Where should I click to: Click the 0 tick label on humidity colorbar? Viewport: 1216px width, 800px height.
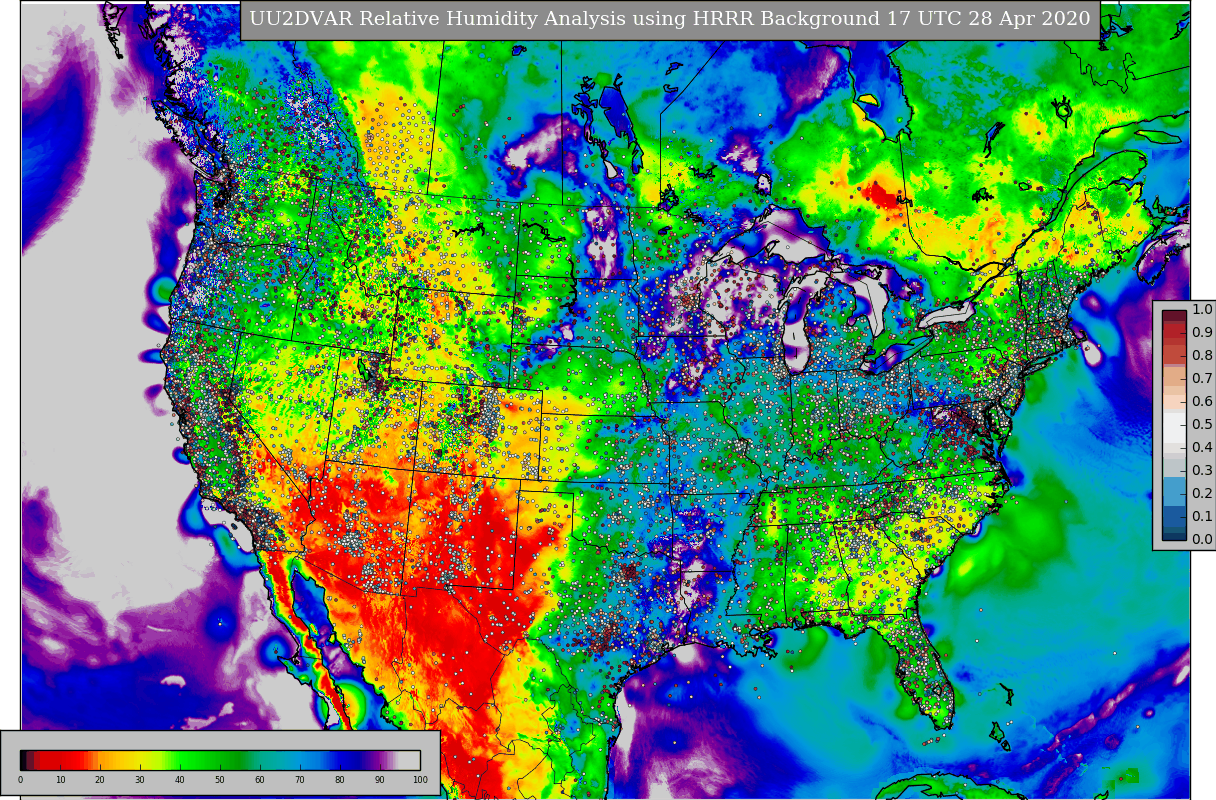click(x=20, y=780)
